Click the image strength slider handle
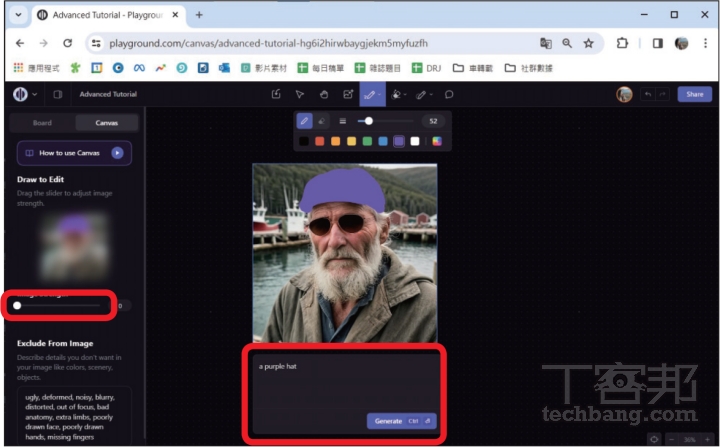The image size is (720, 447). (17, 306)
